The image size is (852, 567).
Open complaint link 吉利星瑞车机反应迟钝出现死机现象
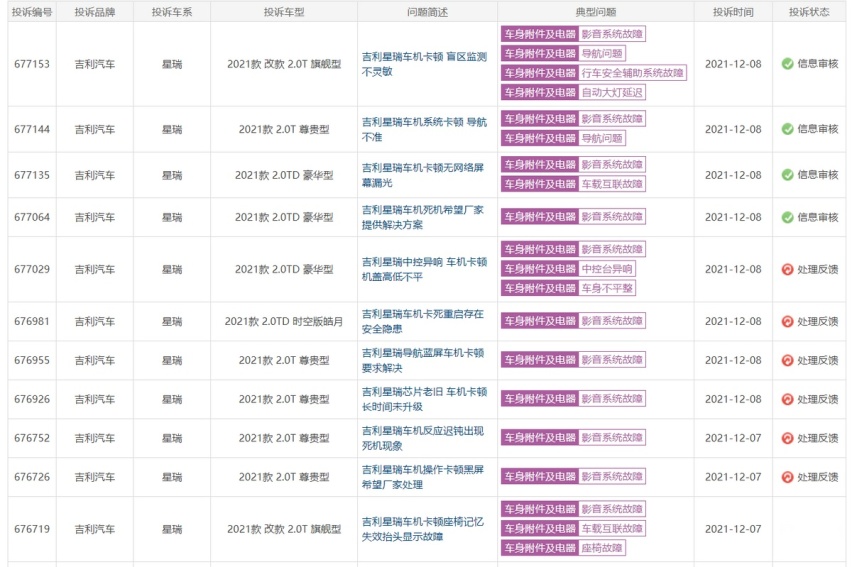tap(423, 438)
